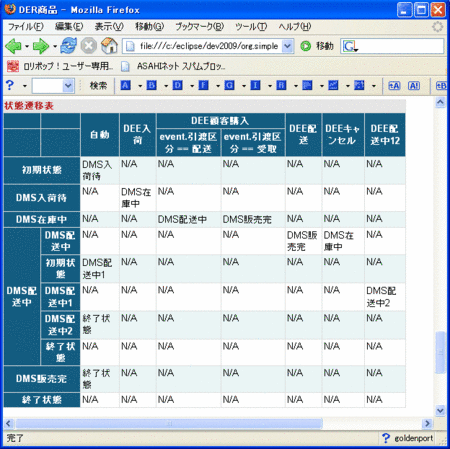This screenshot has width=450, height=449.
Task: Click the horizontal scrollbar thumb
Action: 169,423
